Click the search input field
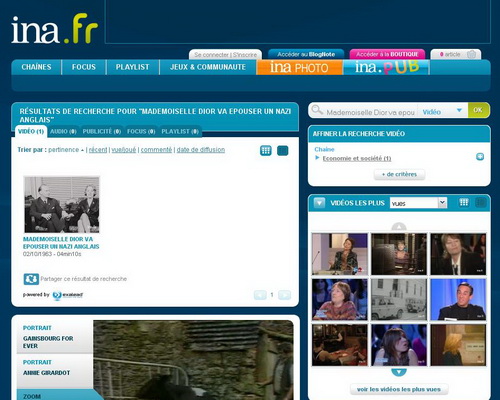The height and width of the screenshot is (400, 500). pos(370,112)
